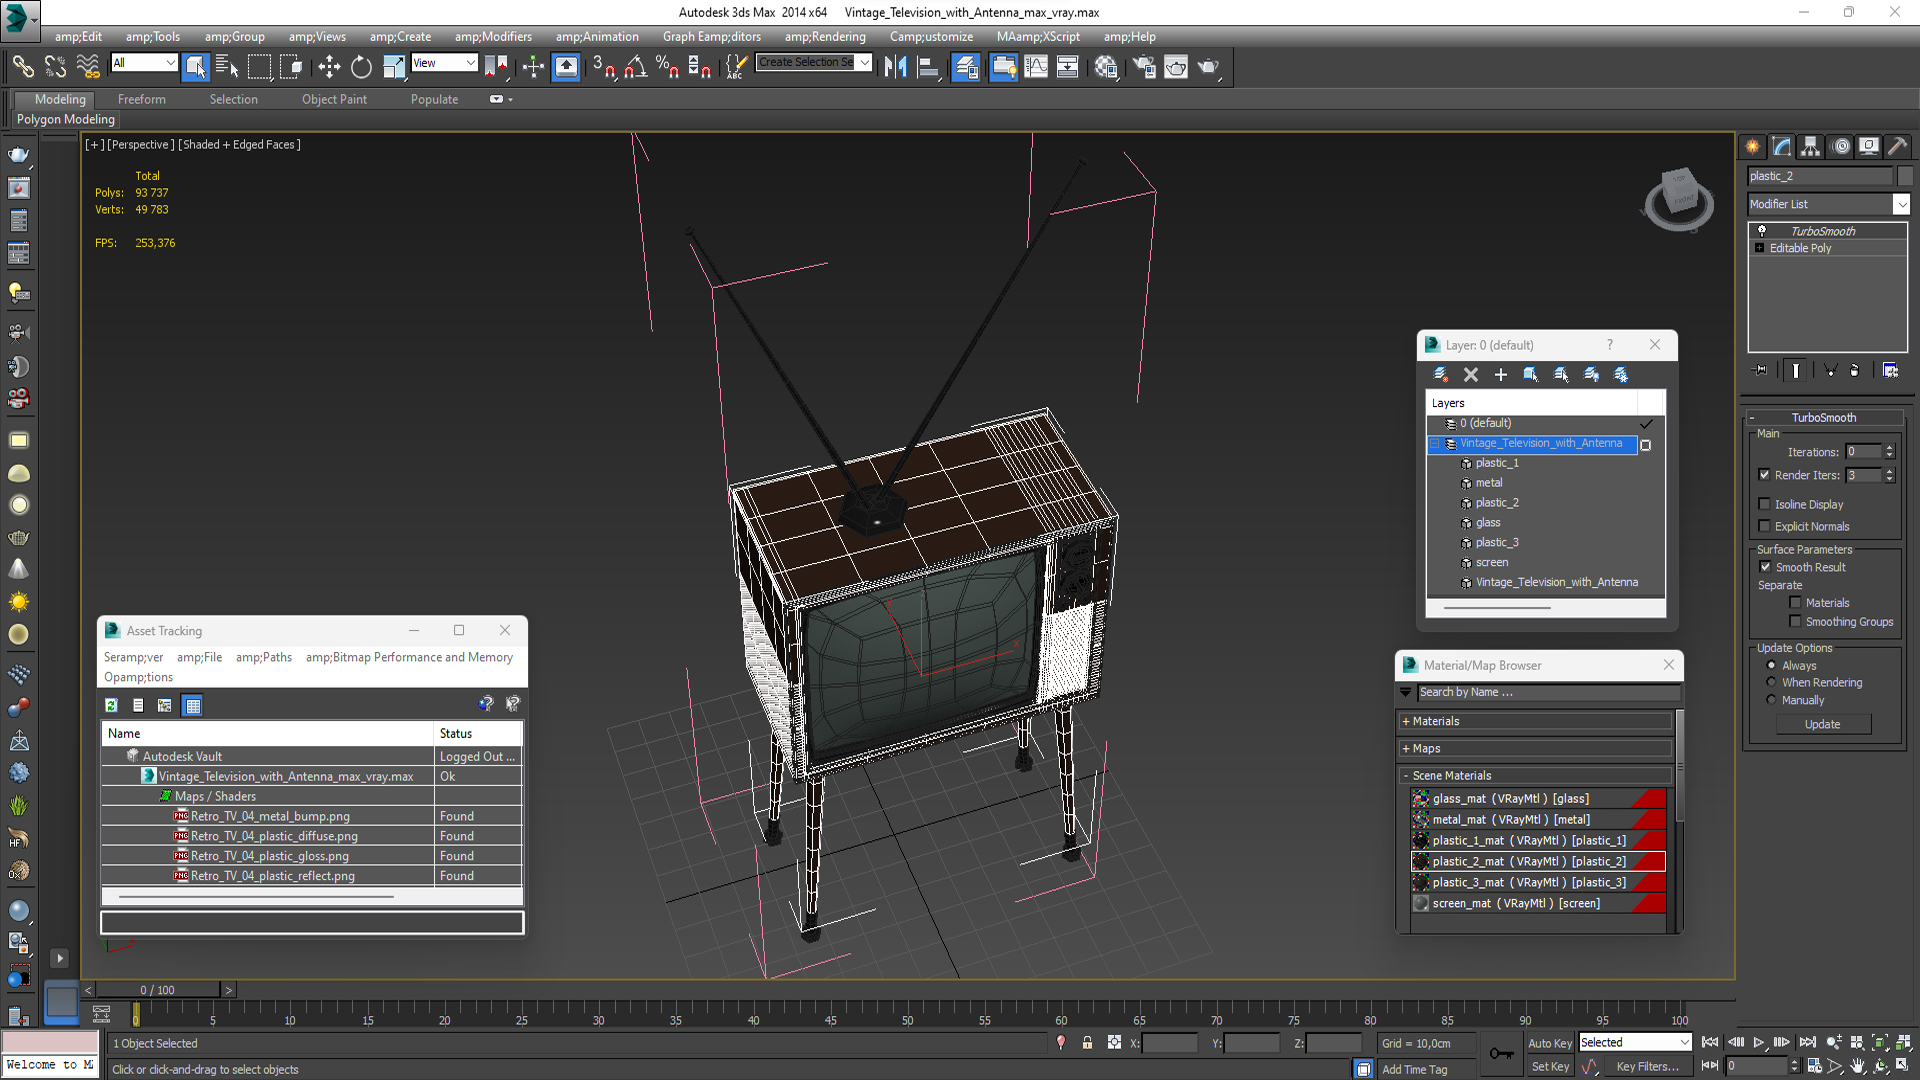
Task: Open Key Filters dialog button
Action: pos(1647,1067)
